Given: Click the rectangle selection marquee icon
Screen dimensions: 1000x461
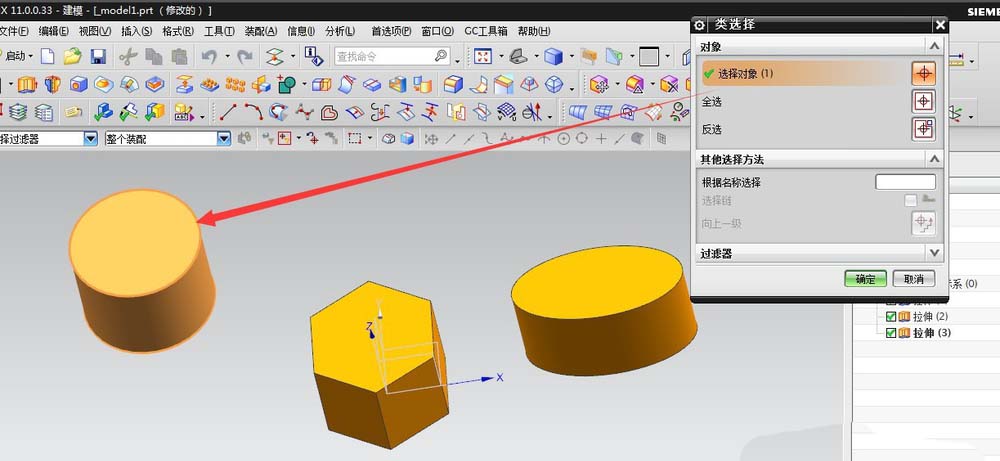Looking at the screenshot, I should 355,138.
